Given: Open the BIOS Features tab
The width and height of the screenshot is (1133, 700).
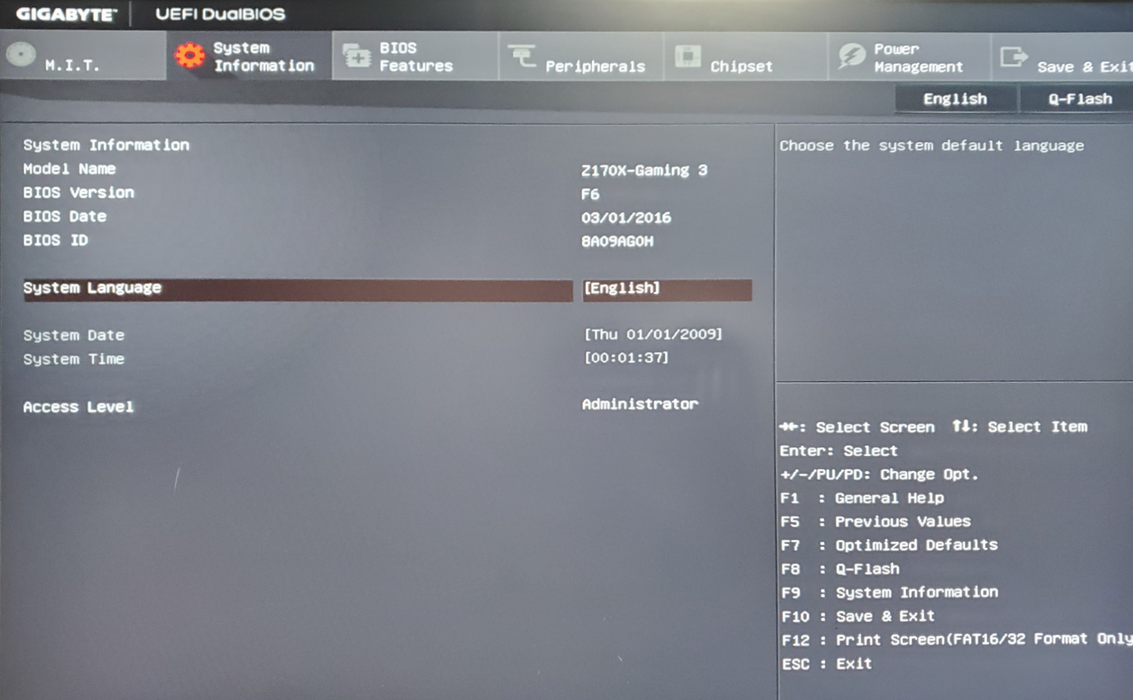Looking at the screenshot, I should [415, 56].
